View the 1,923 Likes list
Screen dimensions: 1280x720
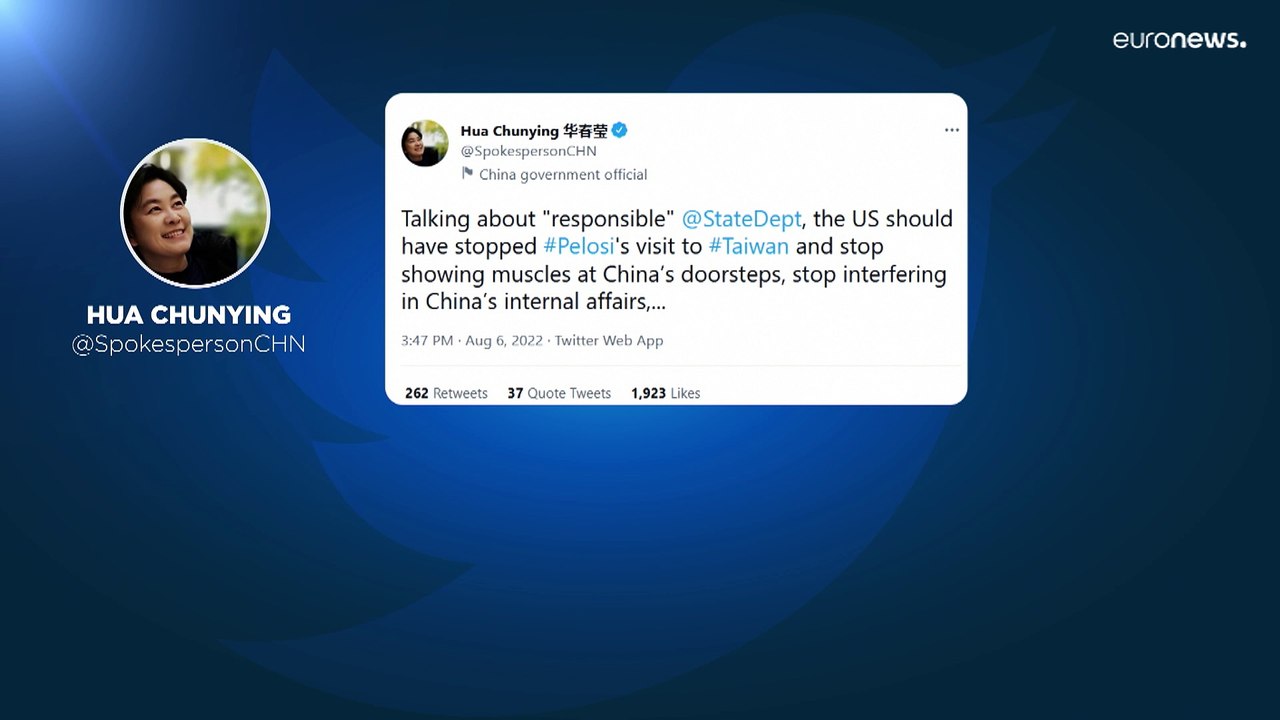click(x=666, y=393)
